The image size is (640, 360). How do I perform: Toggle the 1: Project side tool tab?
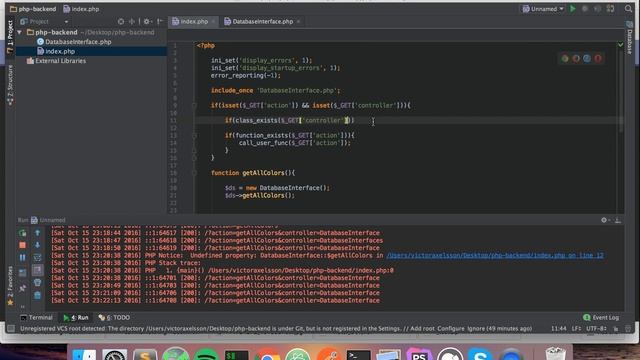(10, 37)
